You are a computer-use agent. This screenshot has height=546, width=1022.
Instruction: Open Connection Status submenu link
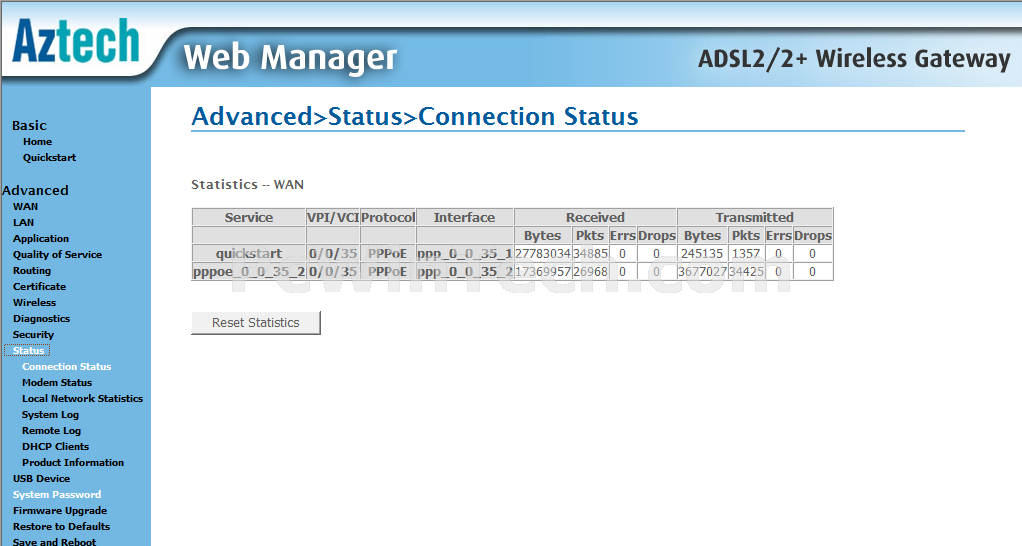tap(66, 367)
